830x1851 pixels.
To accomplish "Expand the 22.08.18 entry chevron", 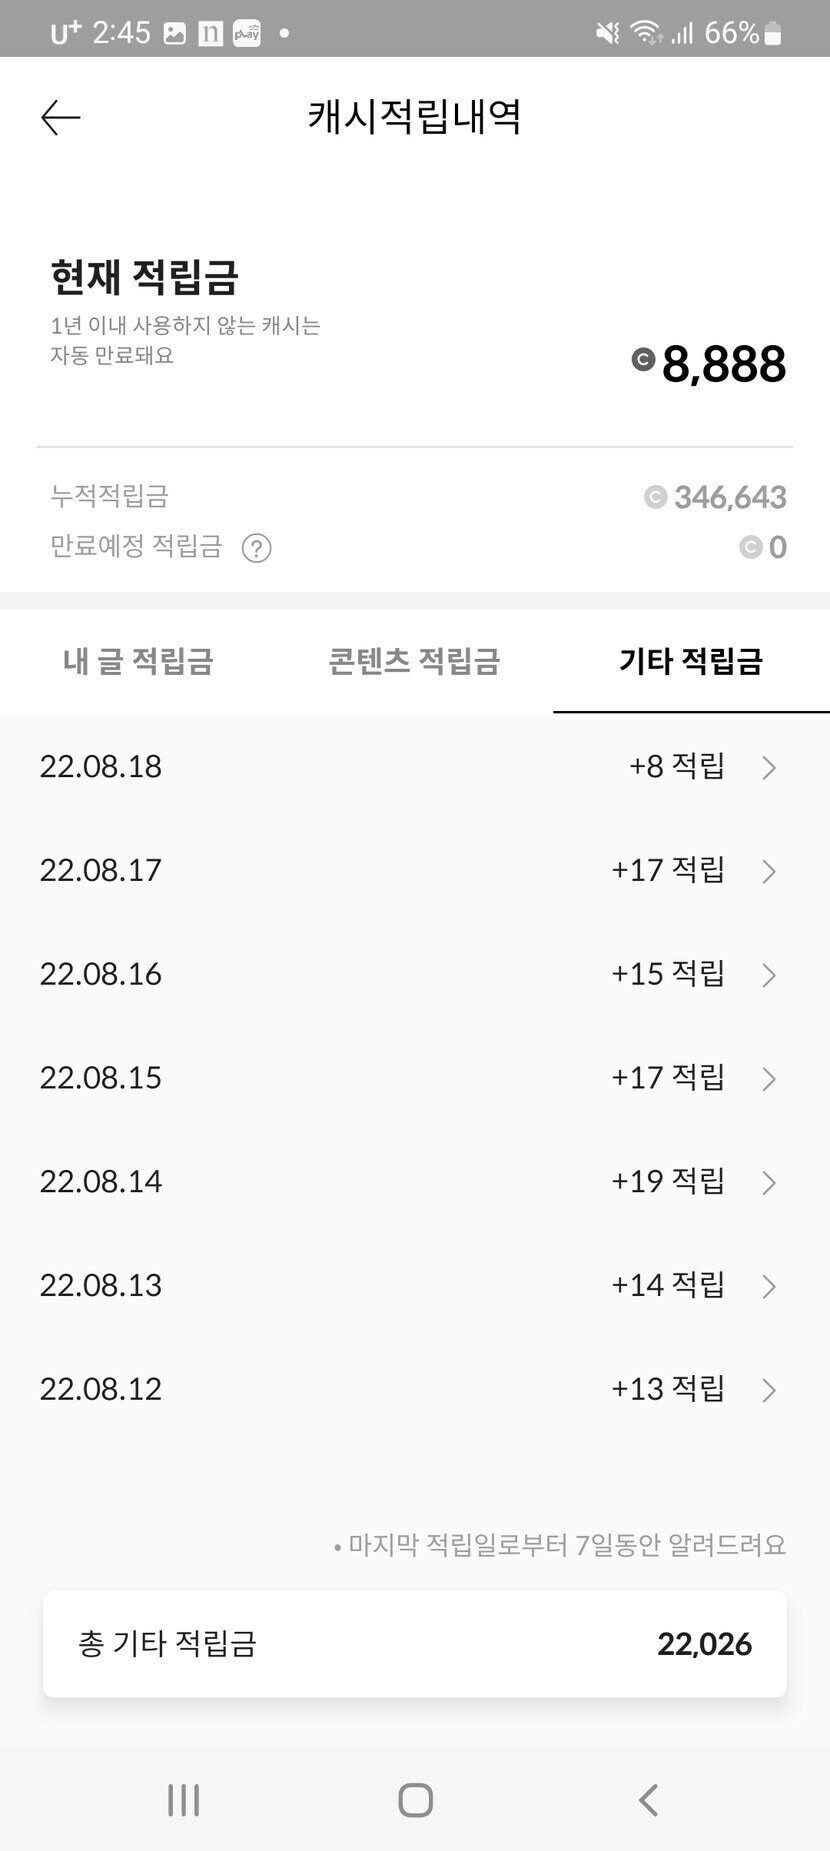I will pos(768,768).
